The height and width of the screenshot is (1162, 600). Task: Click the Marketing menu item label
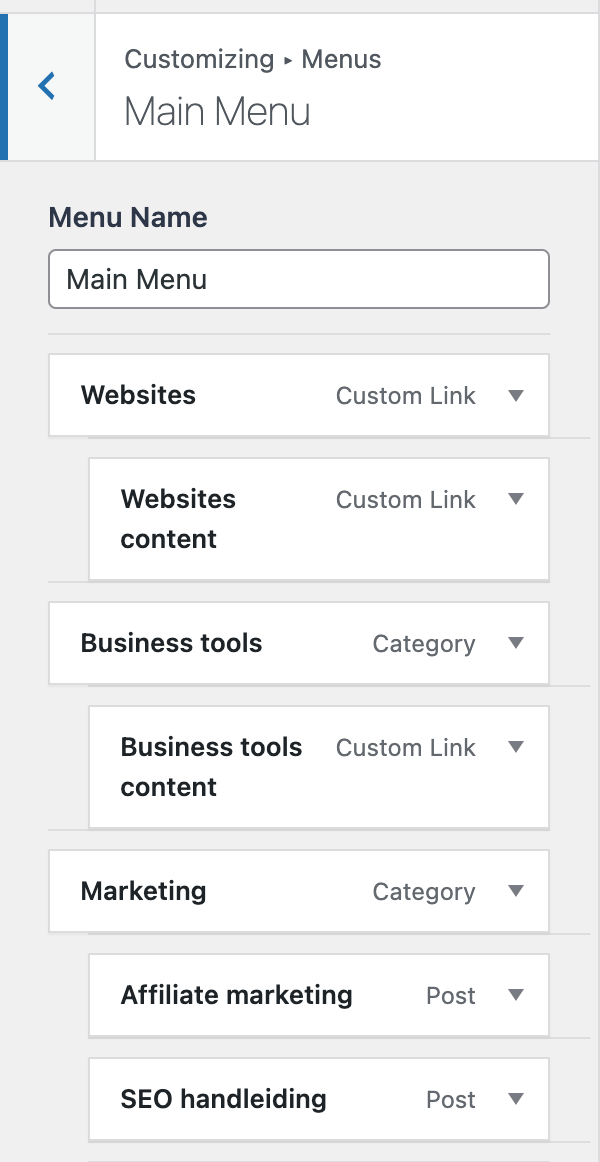143,891
